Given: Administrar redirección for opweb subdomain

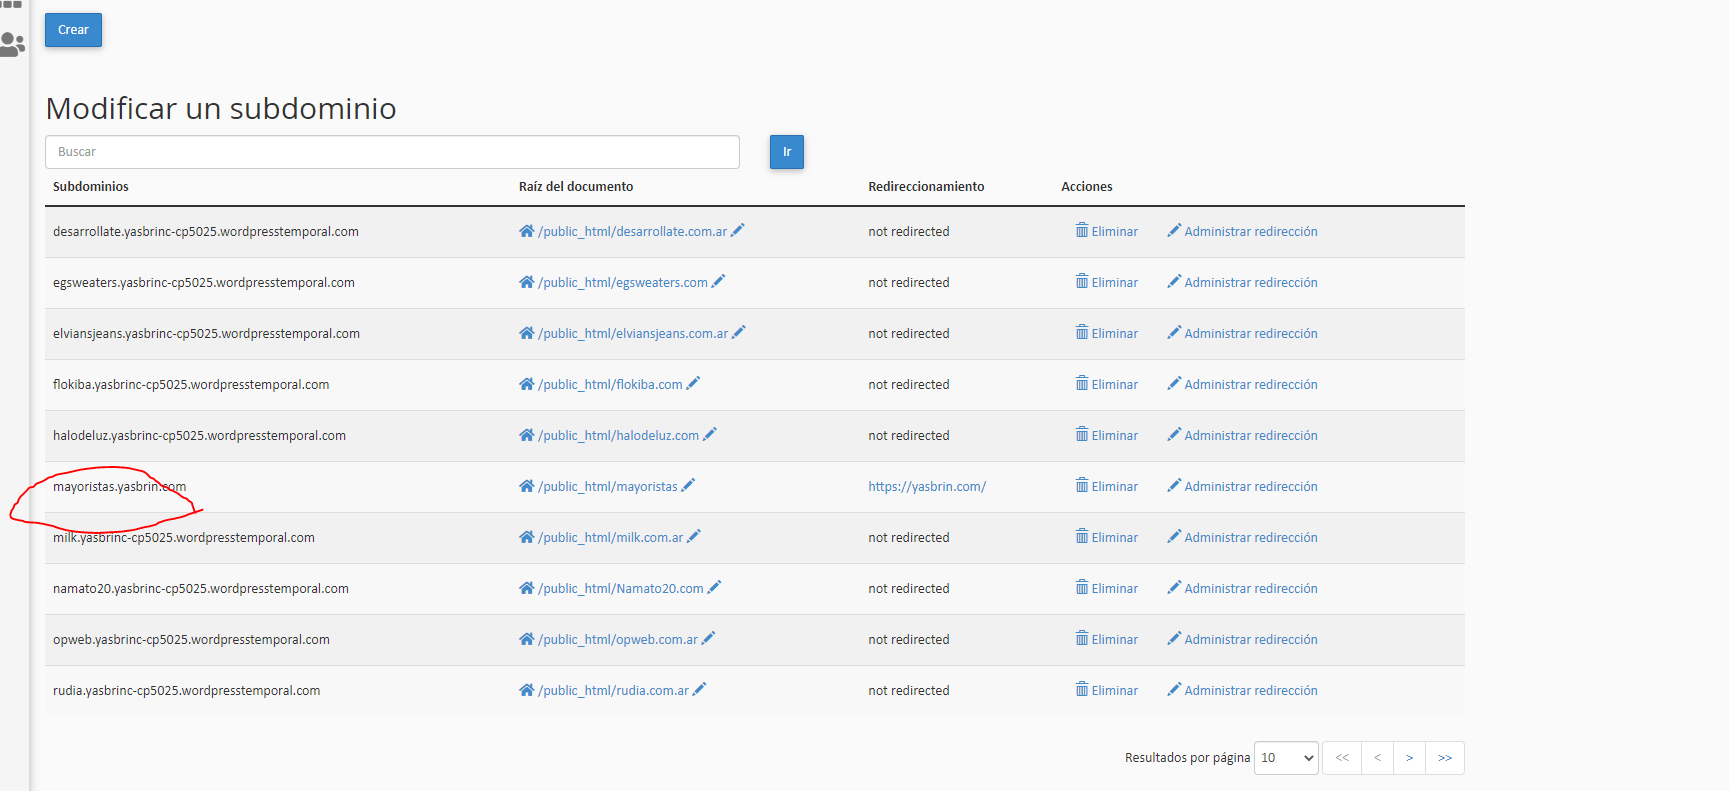Looking at the screenshot, I should coord(1242,640).
